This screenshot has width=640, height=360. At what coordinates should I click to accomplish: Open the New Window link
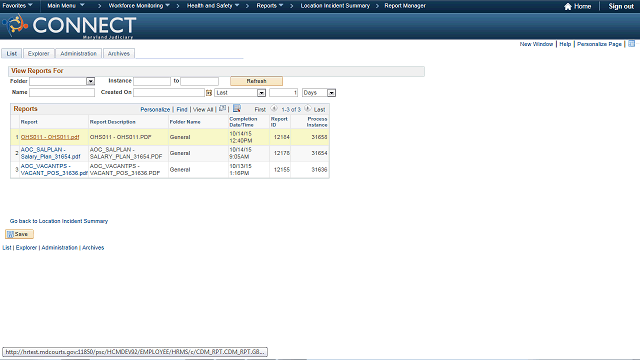point(536,44)
